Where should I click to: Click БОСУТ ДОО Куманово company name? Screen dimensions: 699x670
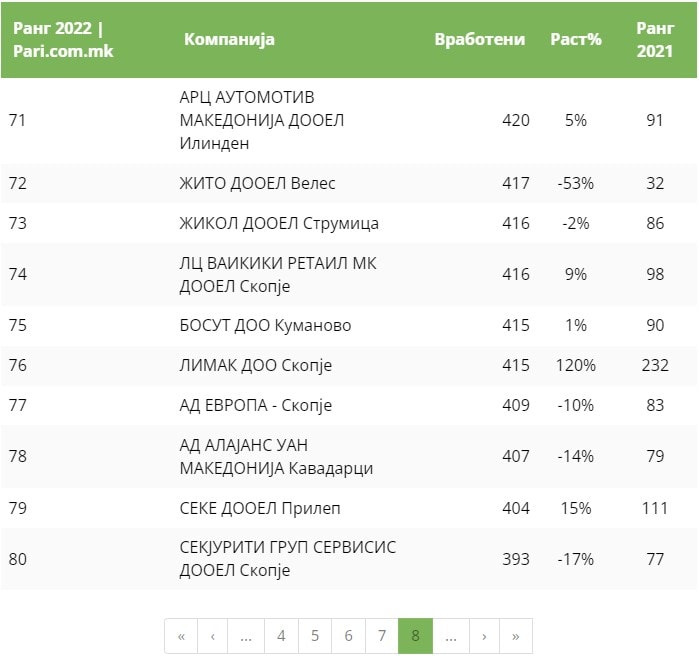click(x=265, y=326)
